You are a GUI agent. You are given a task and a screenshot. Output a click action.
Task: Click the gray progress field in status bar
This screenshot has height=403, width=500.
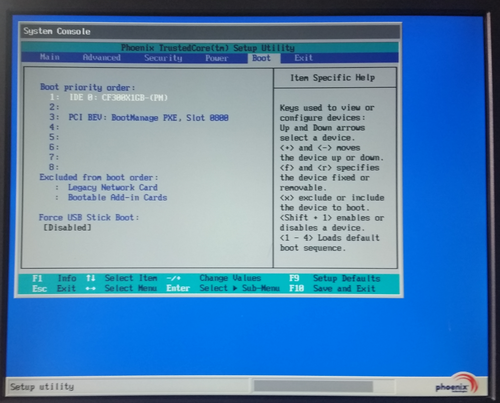(313, 387)
